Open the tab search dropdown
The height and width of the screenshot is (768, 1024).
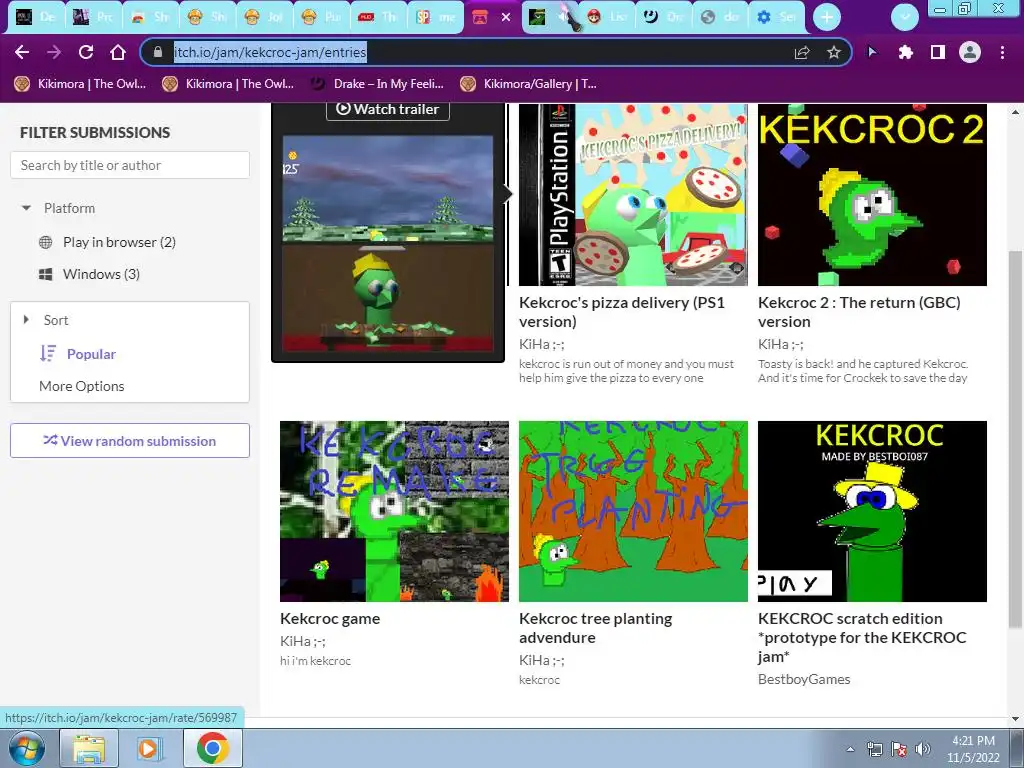(x=904, y=17)
